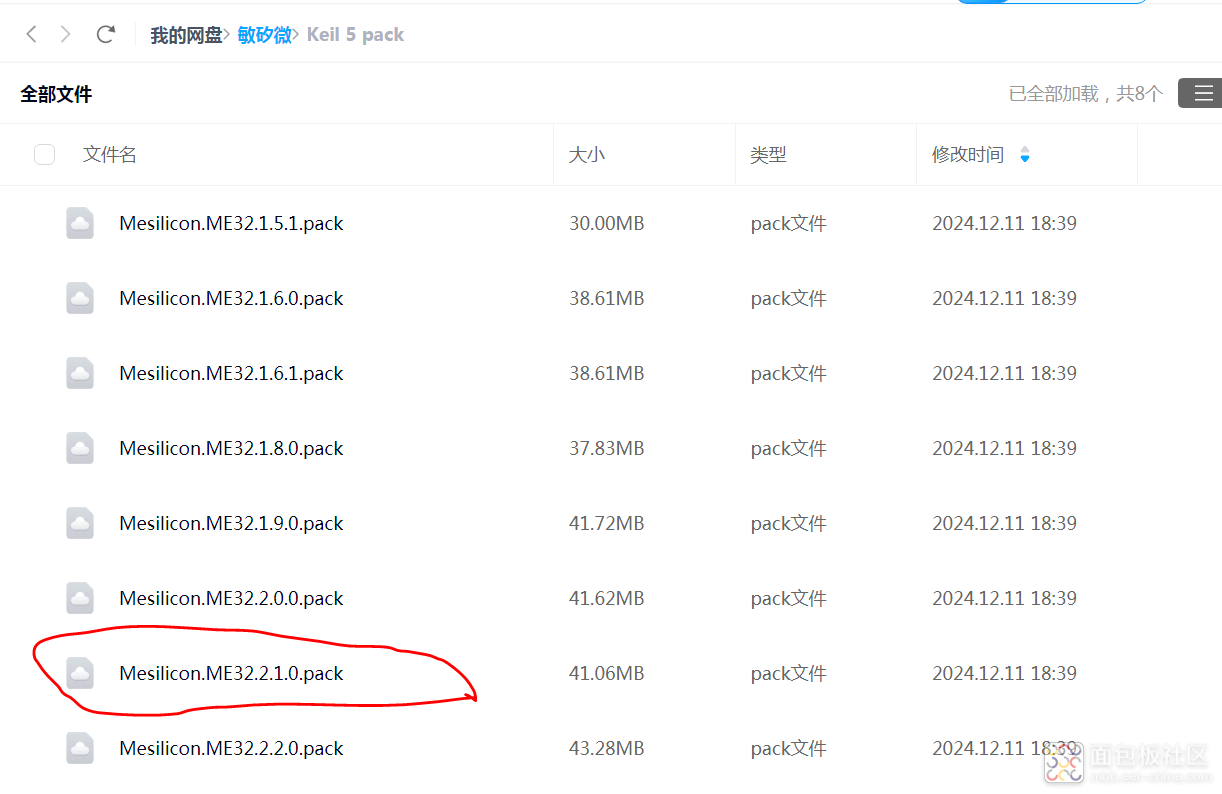Screen dimensions: 1222x794
Task: Open file Mesilicon.ME32.1.9.0.pack
Action: tap(231, 523)
